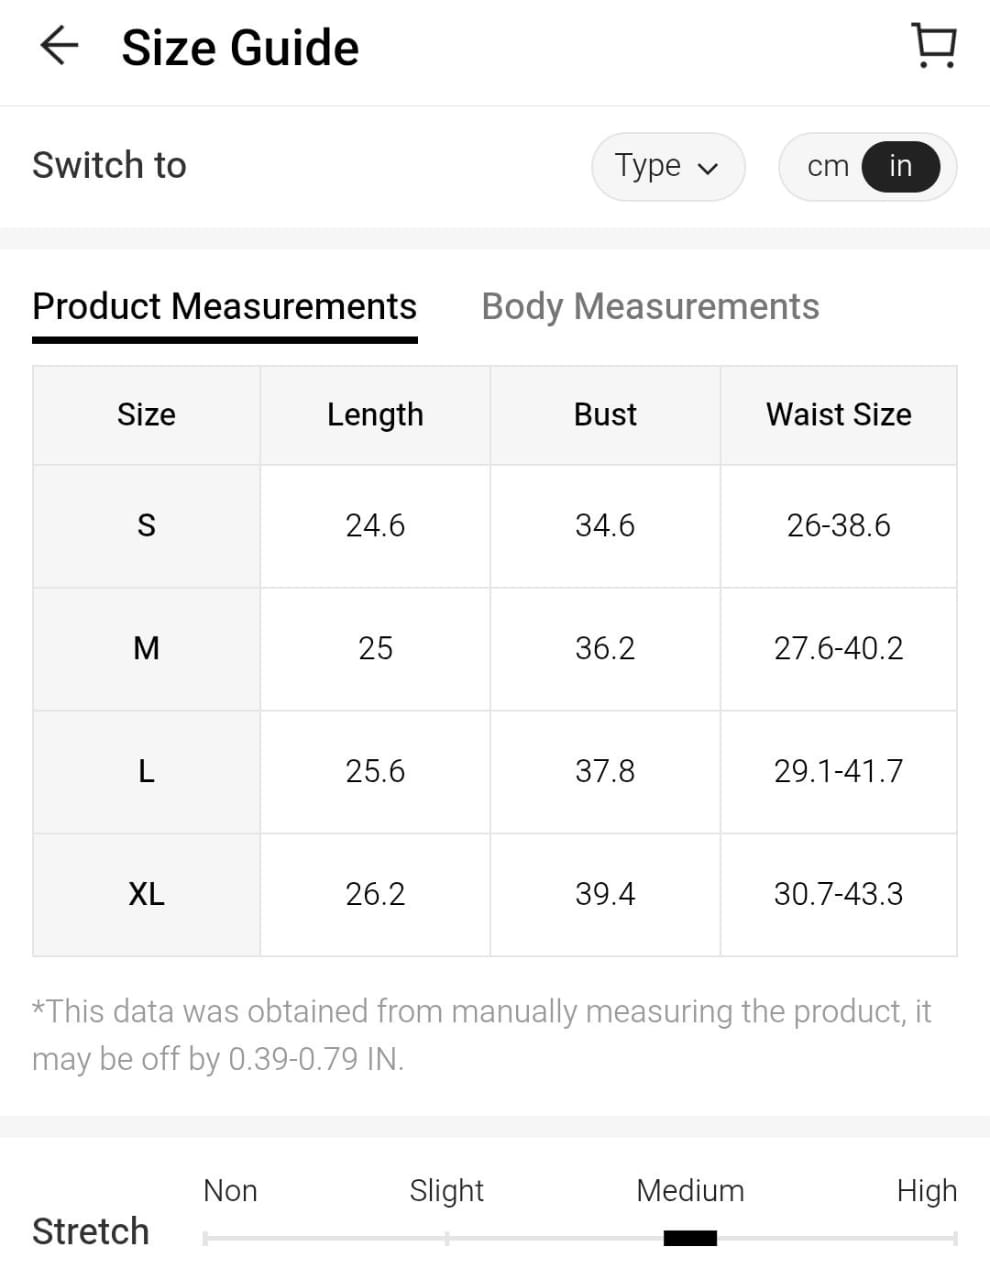The width and height of the screenshot is (990, 1280).
Task: Select the Product Measurements tab
Action: [224, 306]
